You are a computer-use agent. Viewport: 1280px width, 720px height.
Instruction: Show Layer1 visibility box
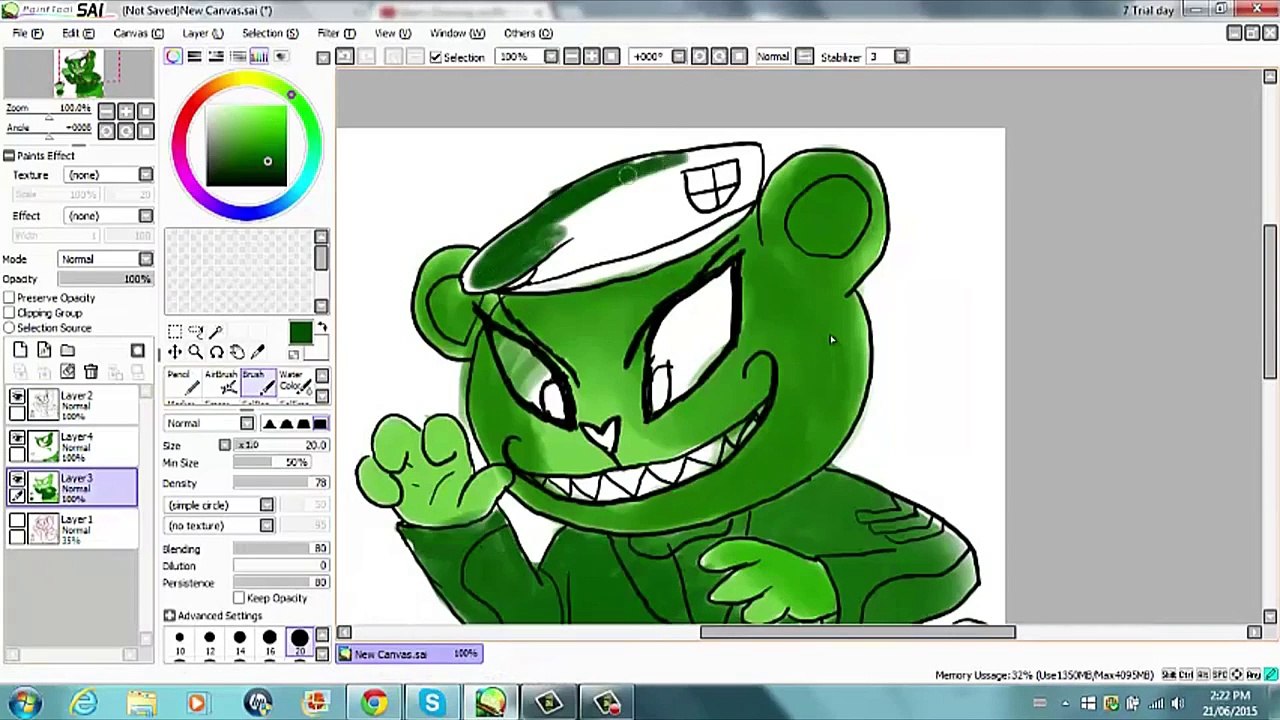(x=17, y=520)
